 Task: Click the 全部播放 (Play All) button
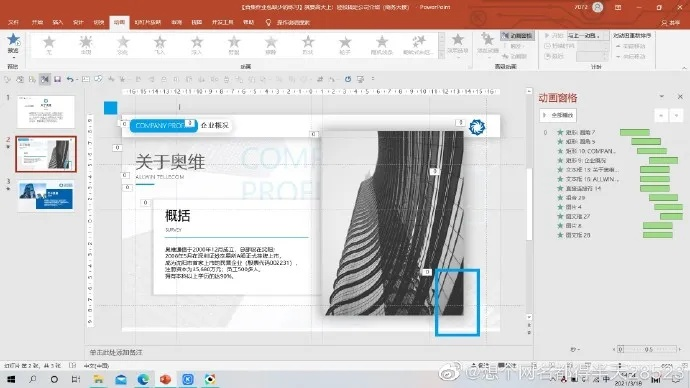click(x=558, y=115)
